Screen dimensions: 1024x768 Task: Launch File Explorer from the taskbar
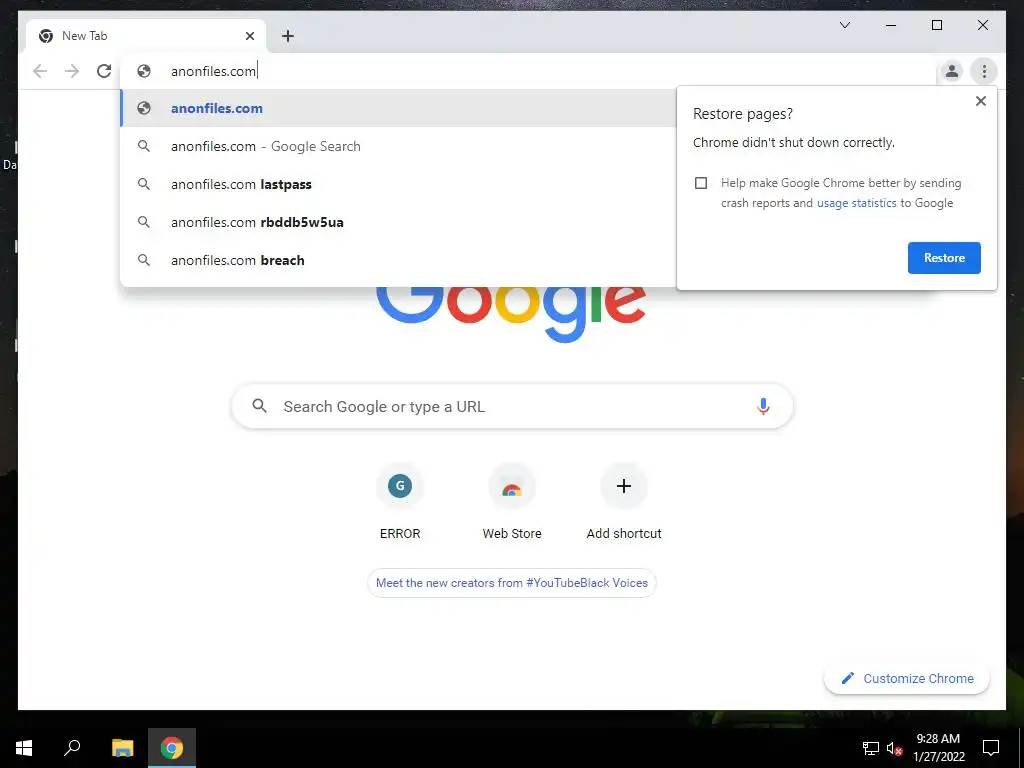[x=122, y=748]
